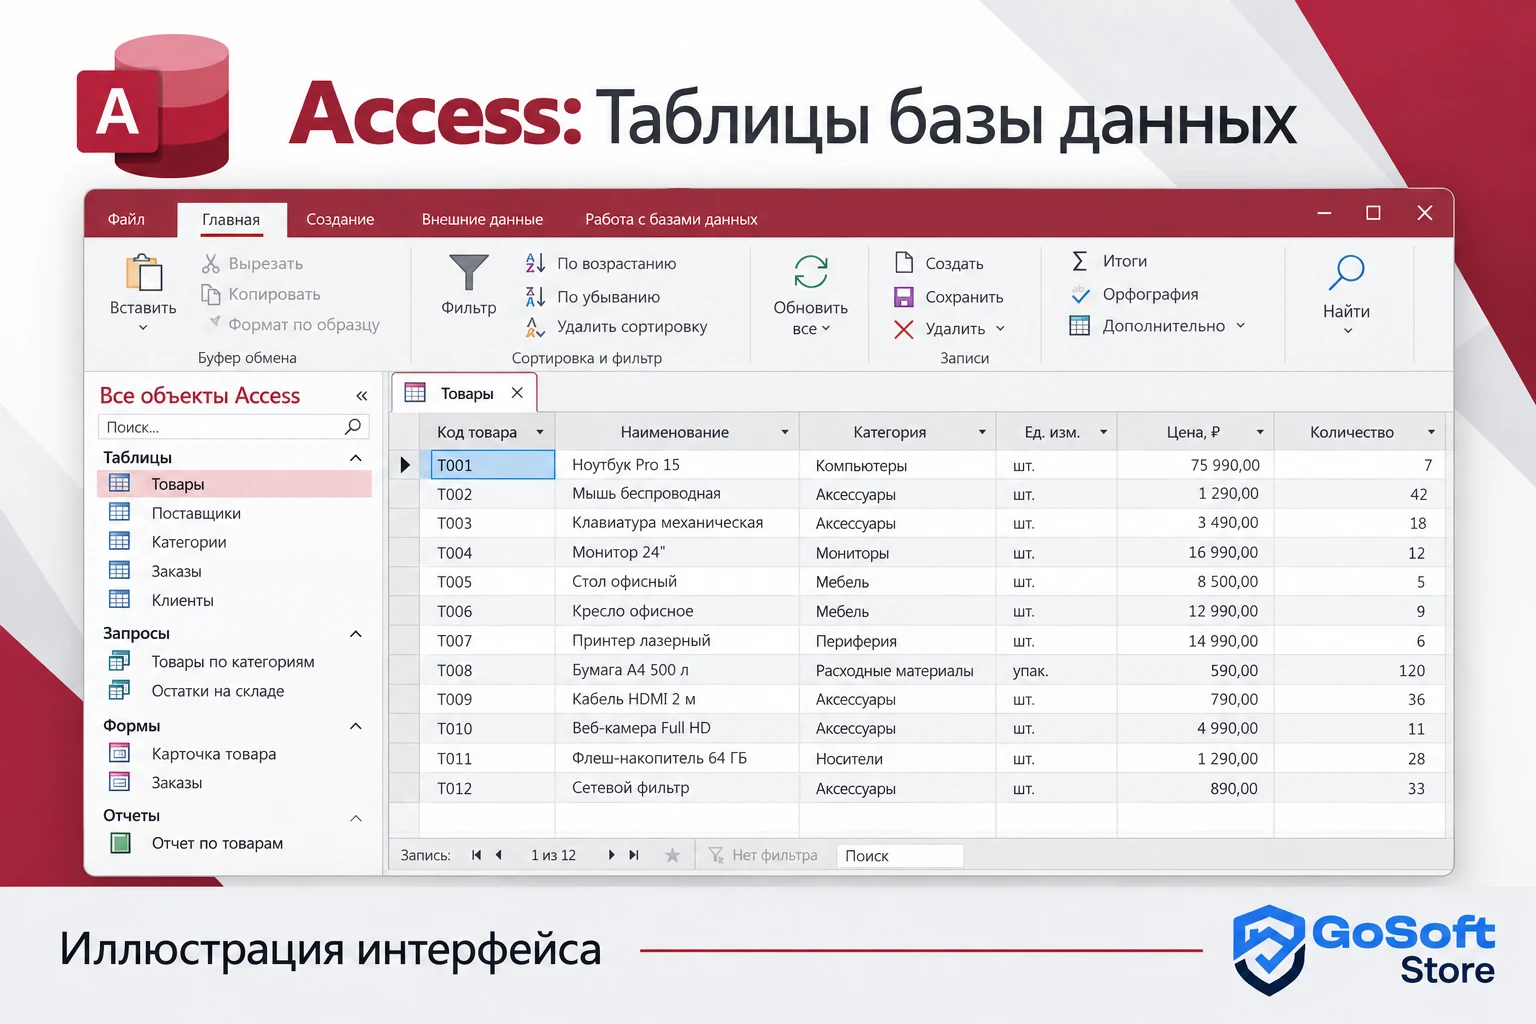Select cell T001 in Код товара
This screenshot has width=1536, height=1024.
pyautogui.click(x=493, y=465)
